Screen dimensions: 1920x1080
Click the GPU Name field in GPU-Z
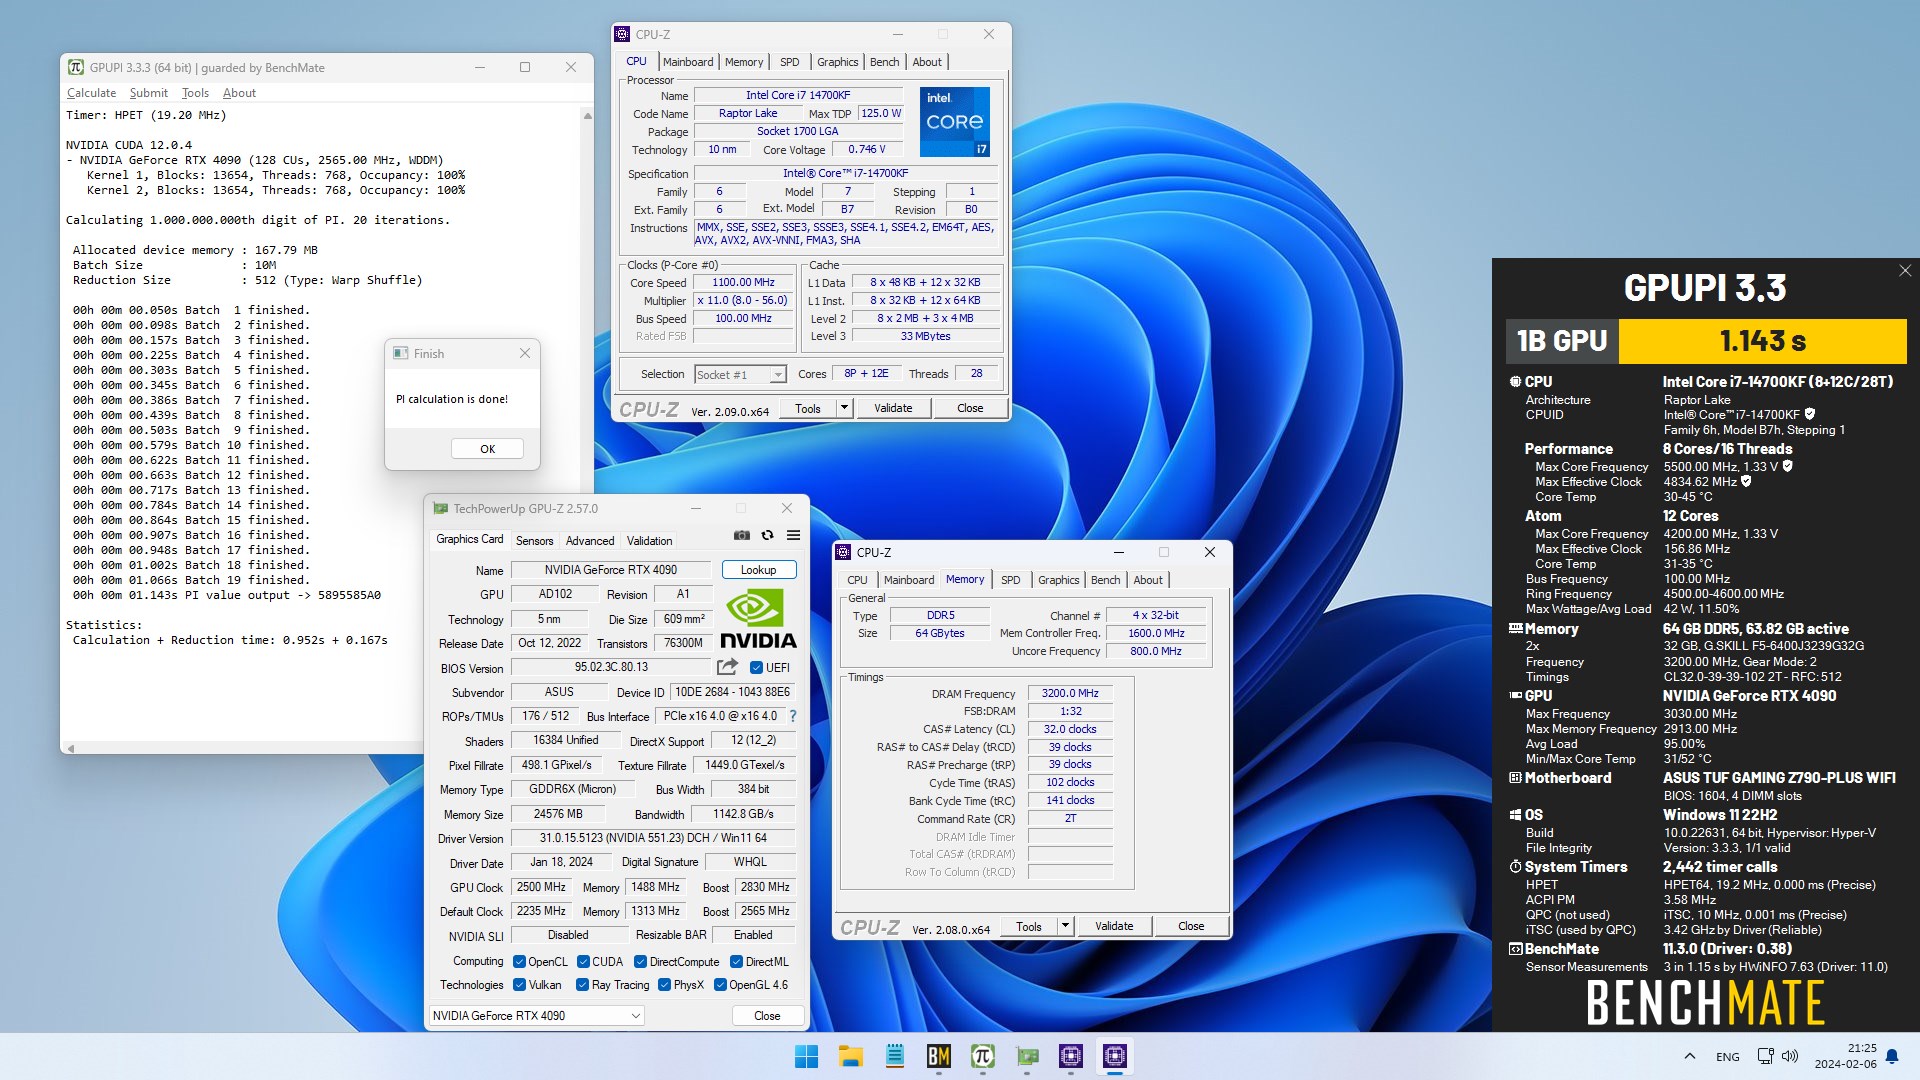pos(611,570)
